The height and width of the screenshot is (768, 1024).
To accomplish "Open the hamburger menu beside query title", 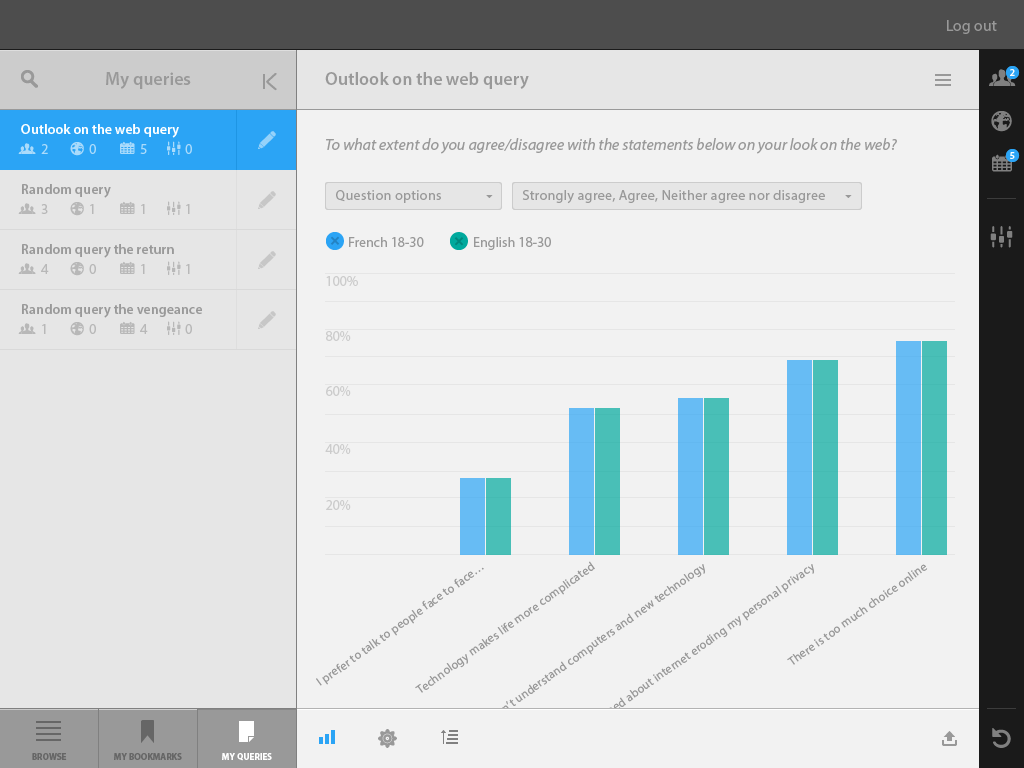I will (942, 80).
